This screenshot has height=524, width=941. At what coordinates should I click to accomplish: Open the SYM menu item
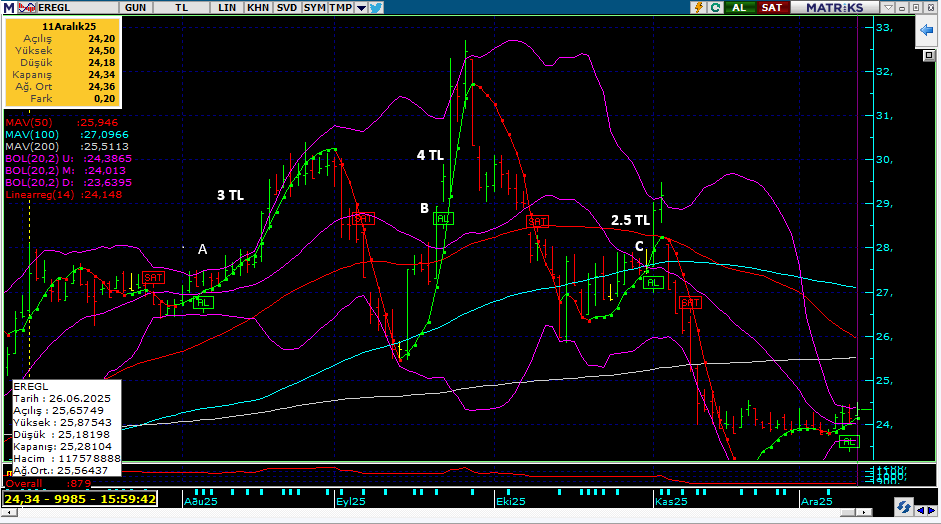point(315,7)
